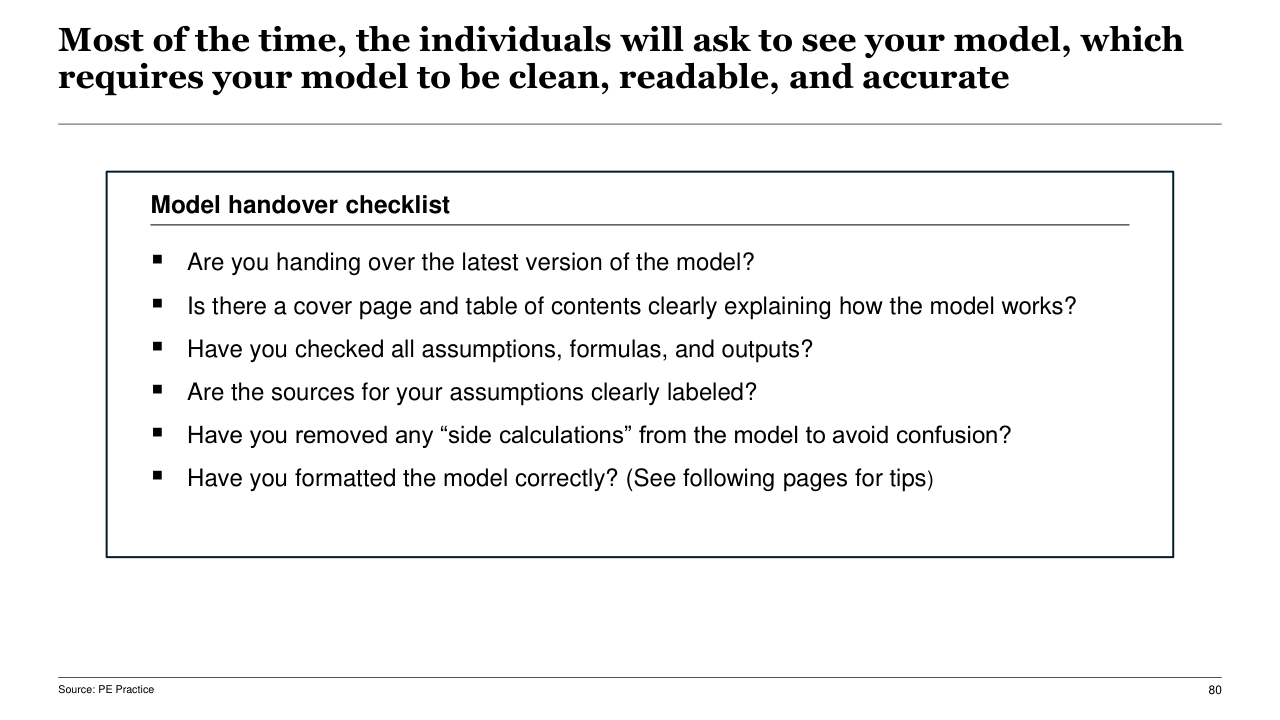
Task: Click bullet marker before "Have you checked all assumptions"
Action: pos(158,348)
